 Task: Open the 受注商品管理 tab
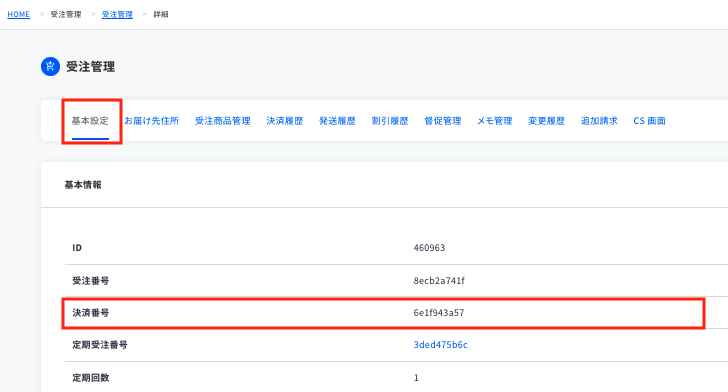click(x=223, y=121)
